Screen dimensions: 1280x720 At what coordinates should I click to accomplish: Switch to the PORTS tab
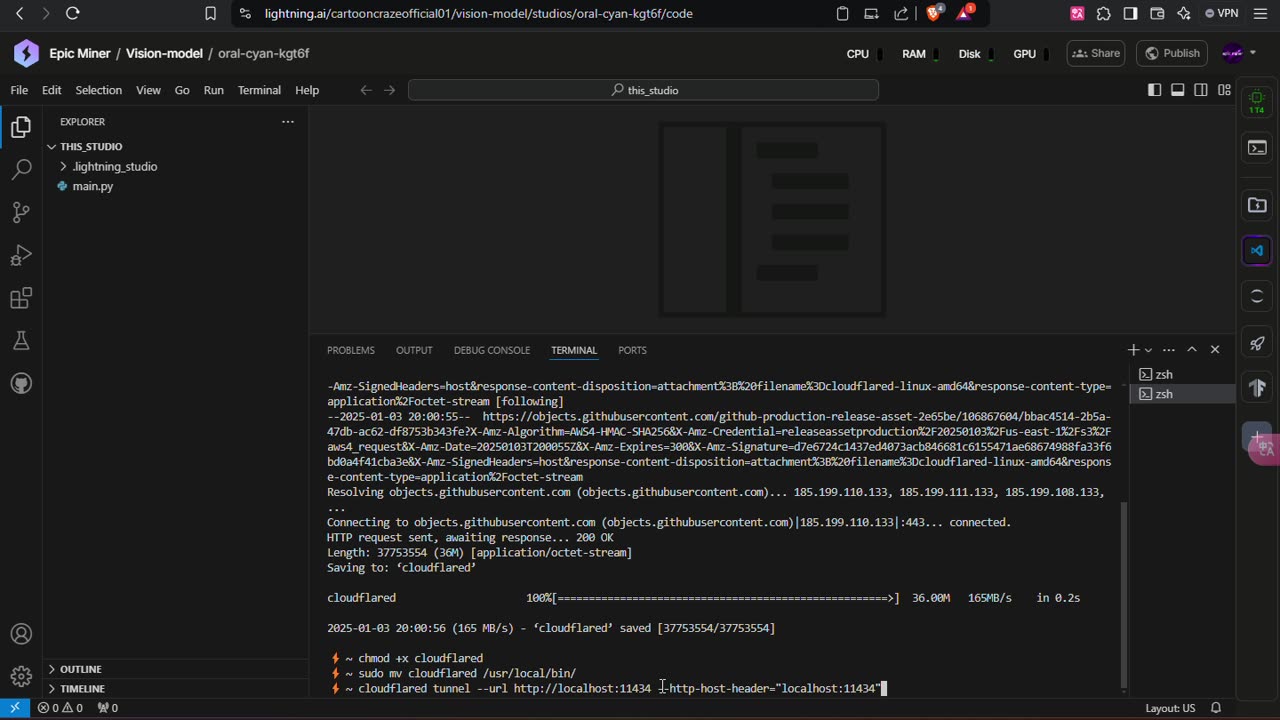tap(632, 350)
